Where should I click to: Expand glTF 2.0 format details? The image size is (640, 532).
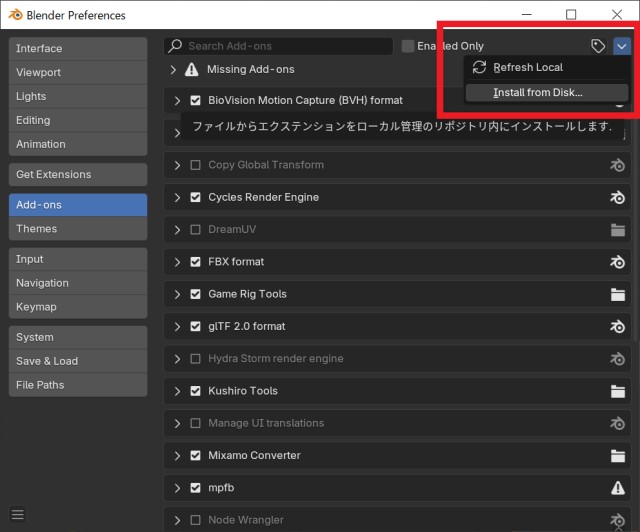177,326
